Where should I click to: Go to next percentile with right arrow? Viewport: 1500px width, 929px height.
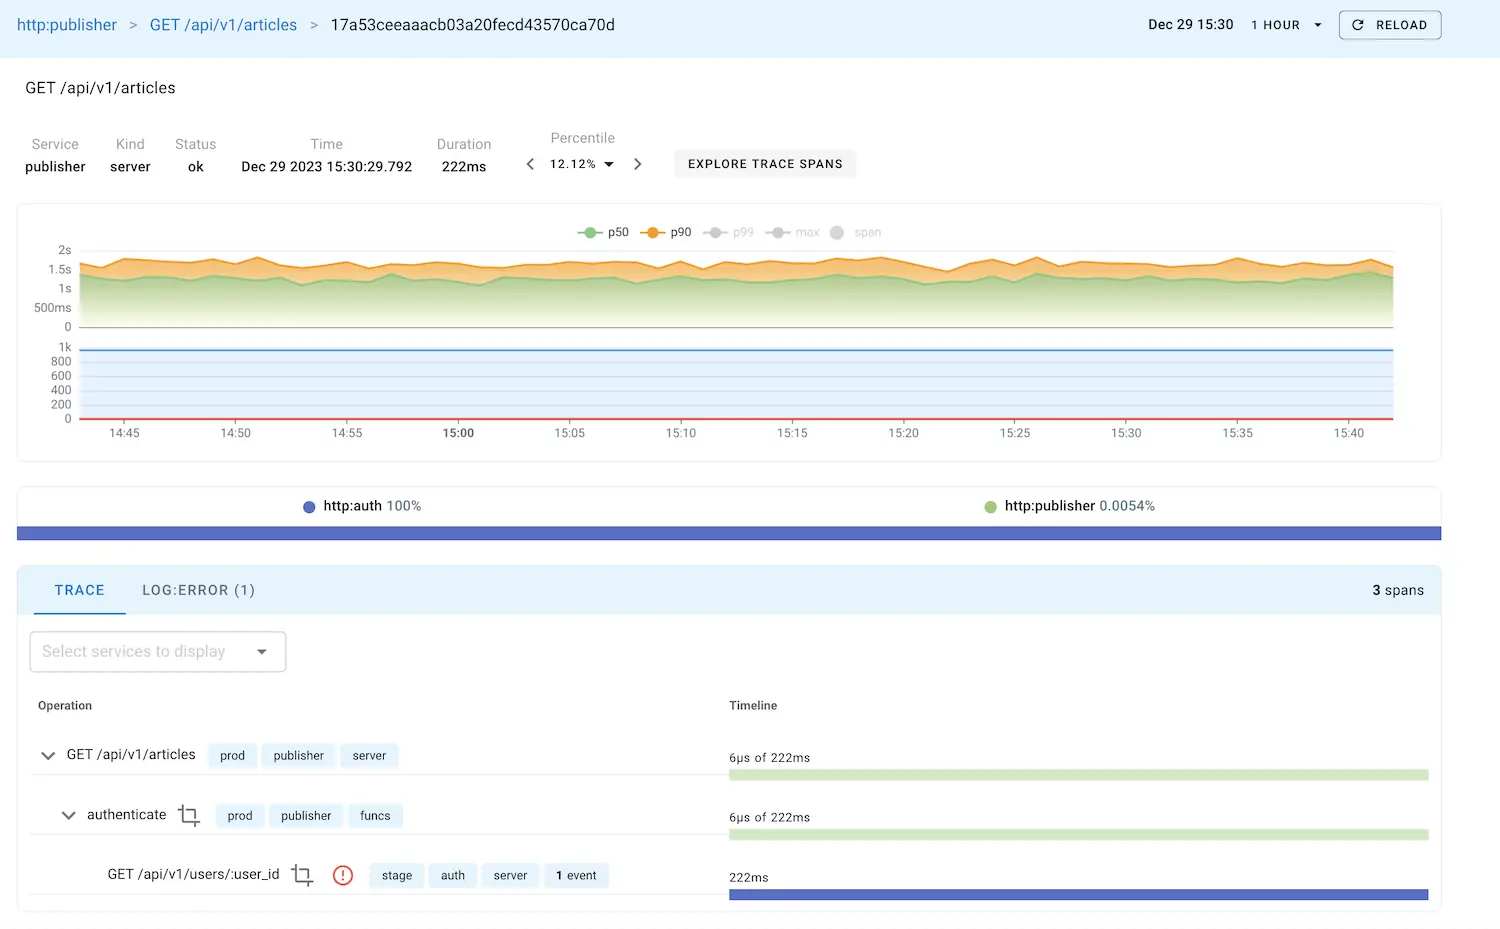(x=638, y=164)
